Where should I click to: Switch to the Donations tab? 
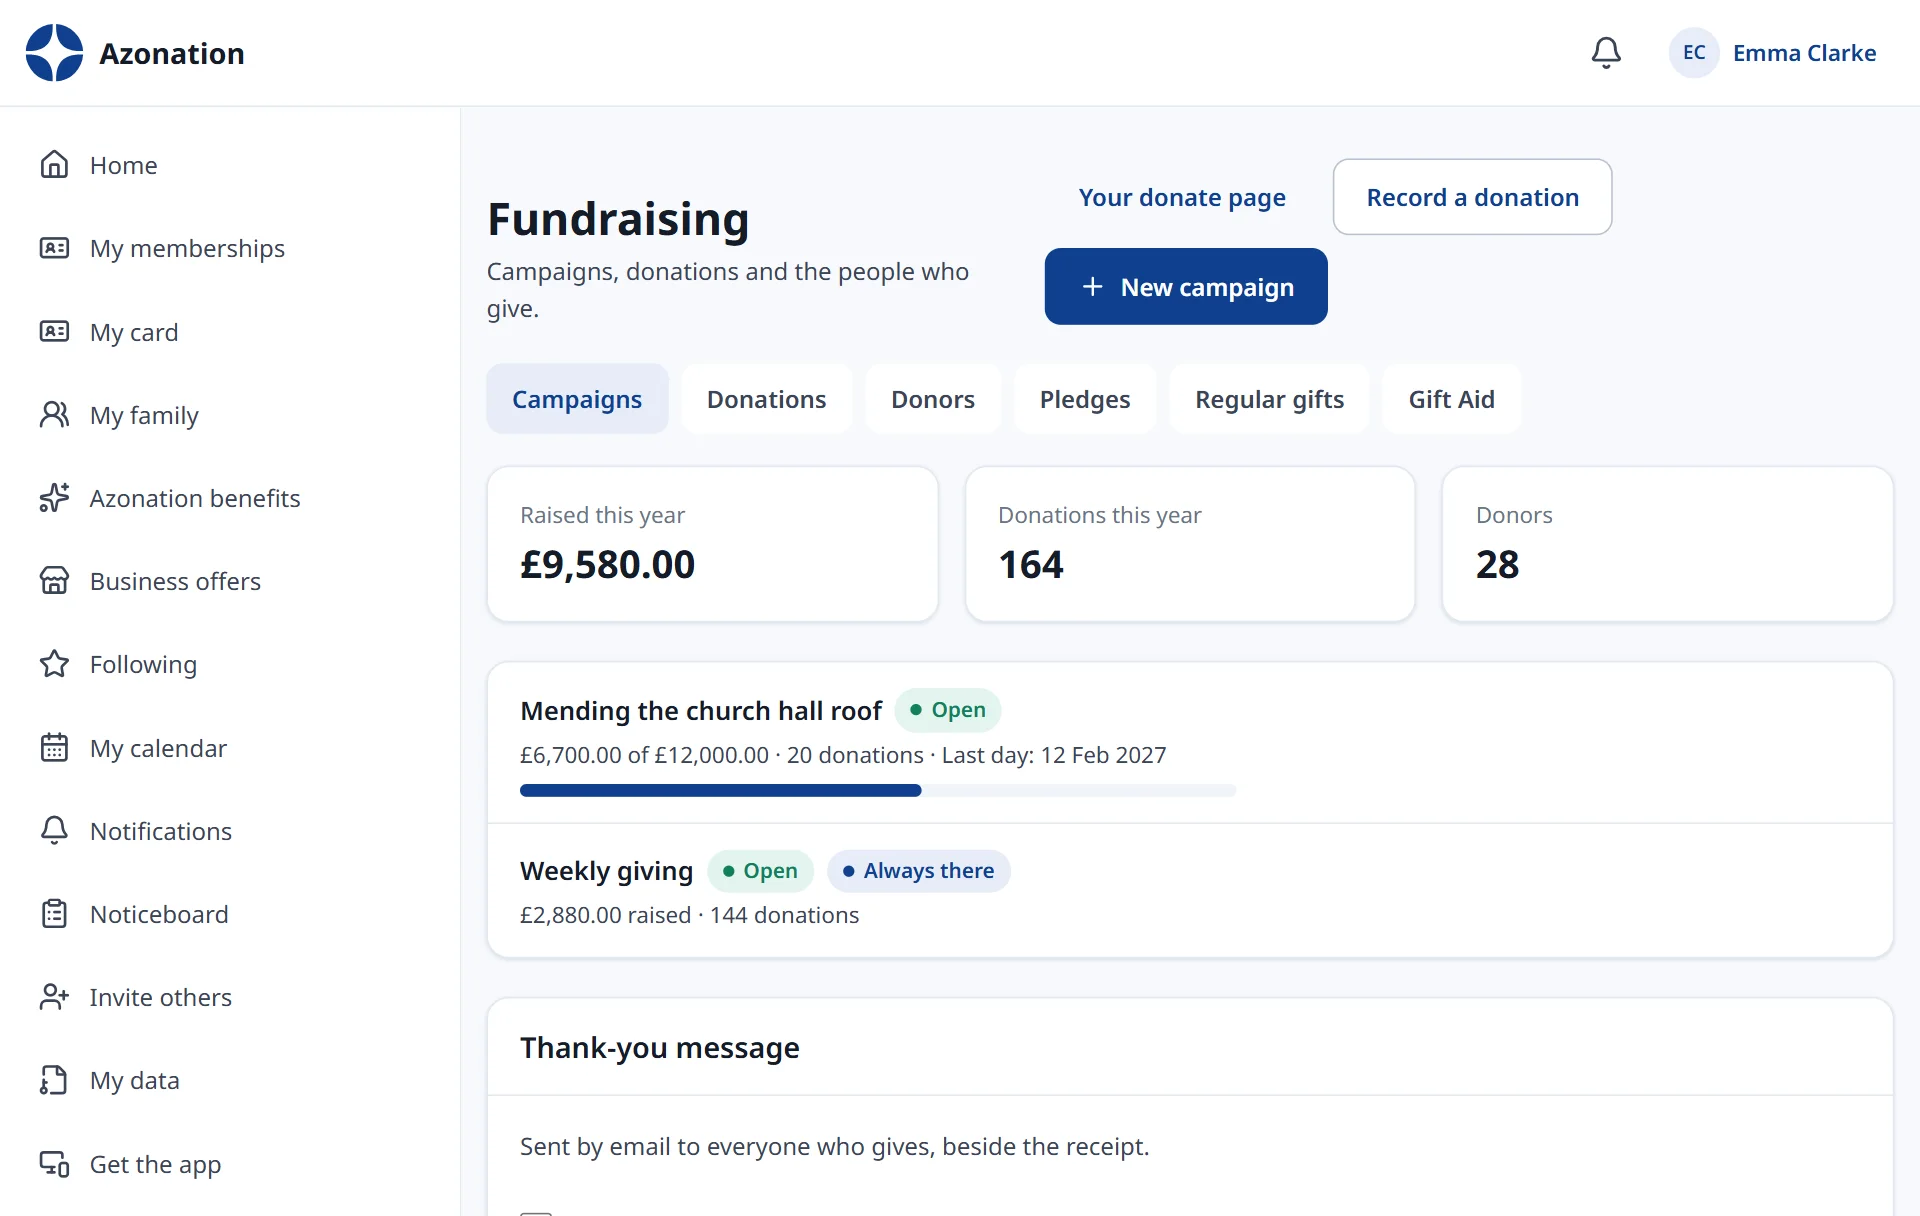pos(766,399)
